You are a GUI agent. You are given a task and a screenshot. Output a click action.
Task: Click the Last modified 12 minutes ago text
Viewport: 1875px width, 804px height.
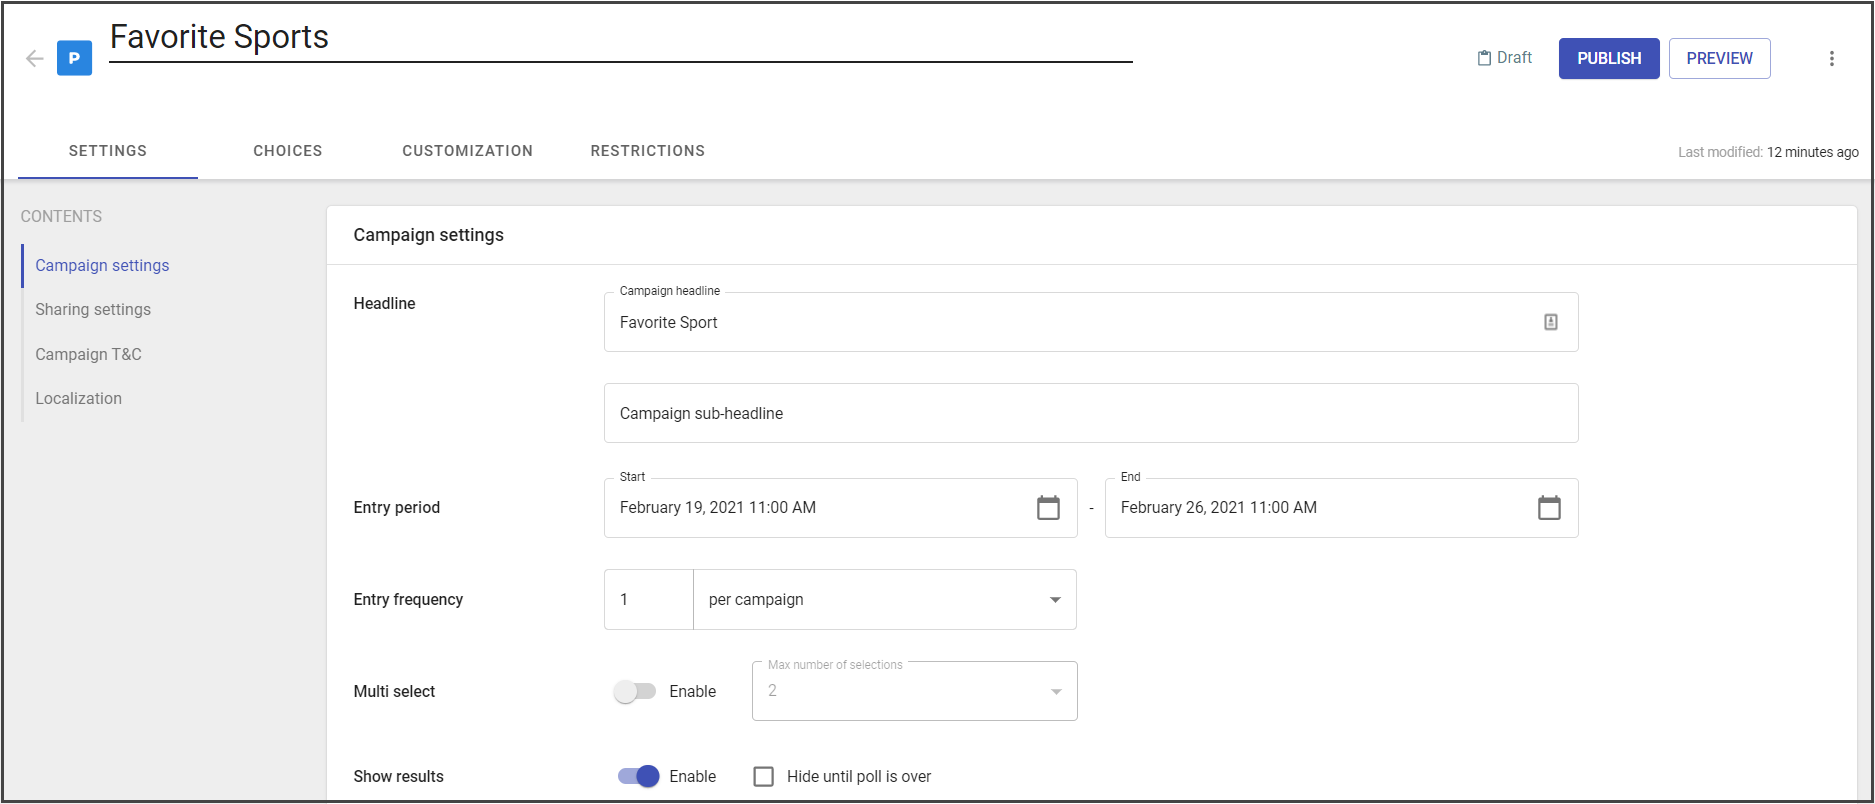coord(1768,152)
